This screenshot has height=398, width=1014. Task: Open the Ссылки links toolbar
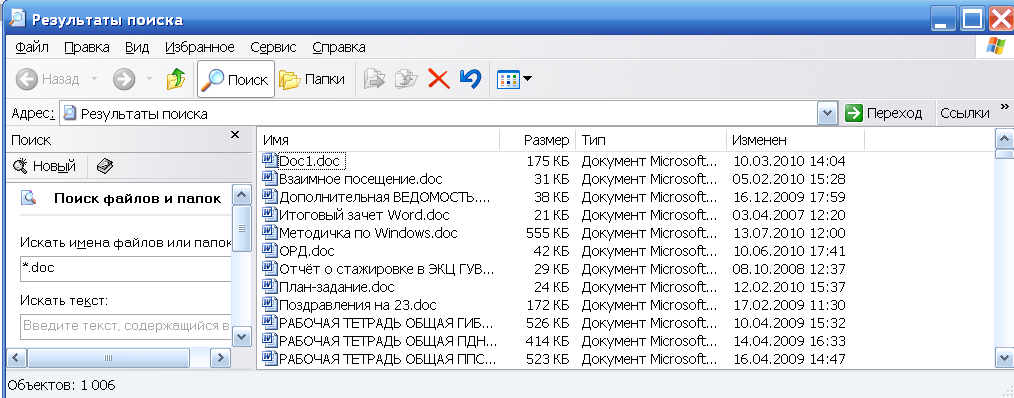[964, 113]
